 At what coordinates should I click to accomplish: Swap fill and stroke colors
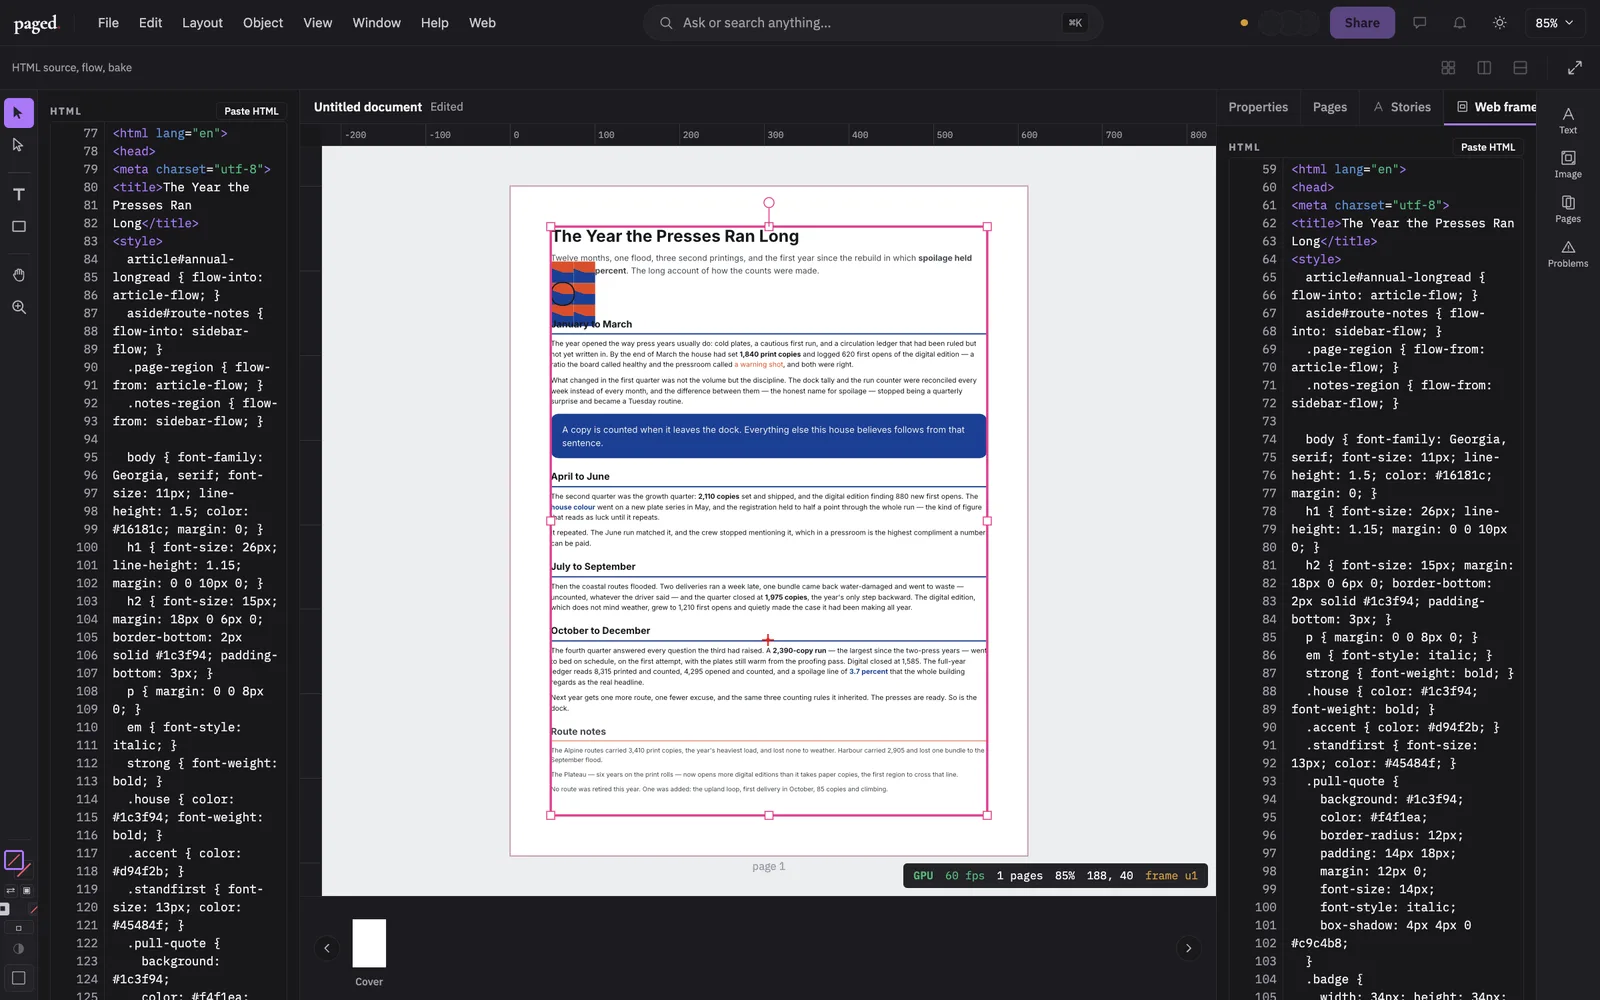pos(10,890)
